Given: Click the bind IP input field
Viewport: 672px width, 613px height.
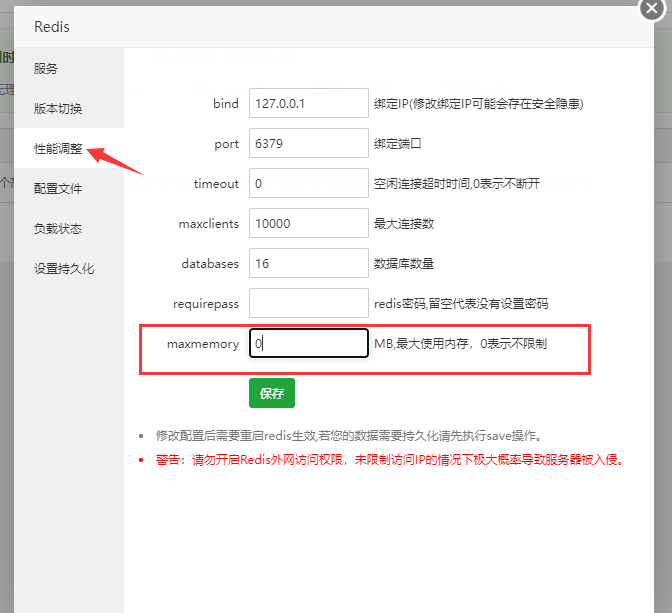Looking at the screenshot, I should point(309,103).
